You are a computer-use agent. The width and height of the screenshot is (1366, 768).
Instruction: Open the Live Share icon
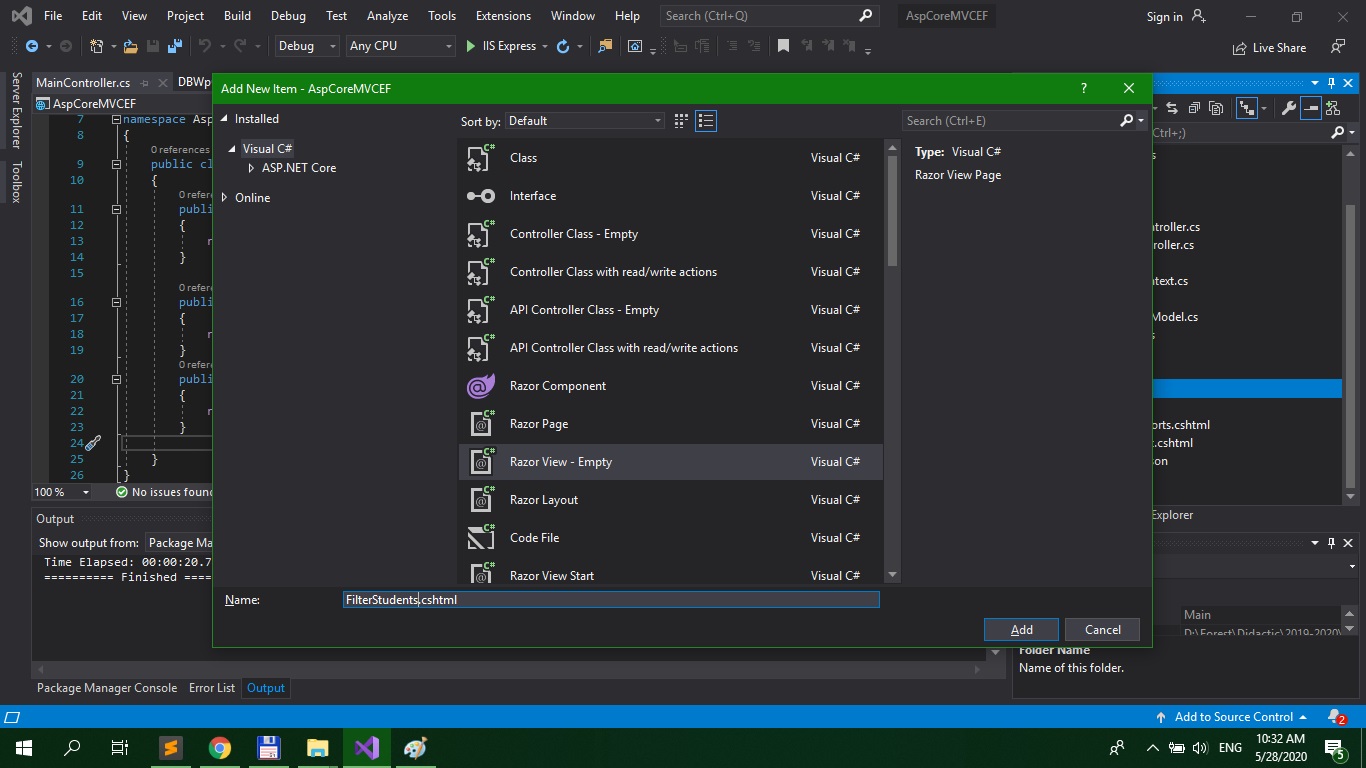click(1241, 47)
